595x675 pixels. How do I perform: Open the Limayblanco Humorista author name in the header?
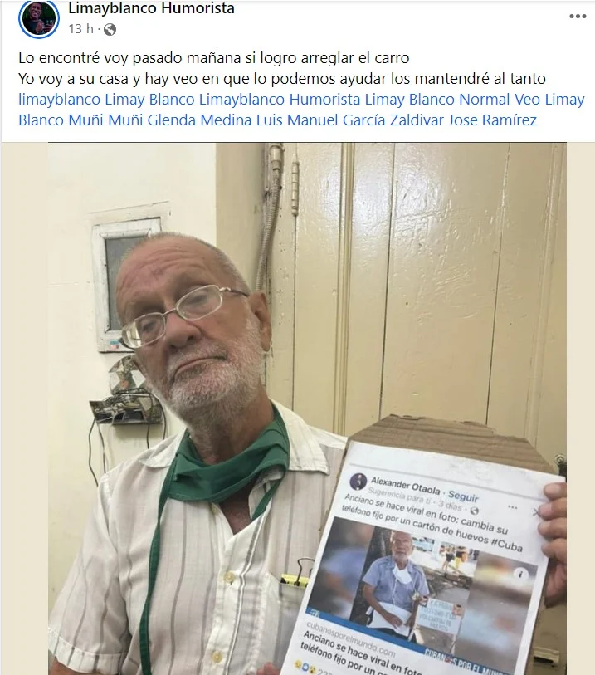pyautogui.click(x=151, y=8)
